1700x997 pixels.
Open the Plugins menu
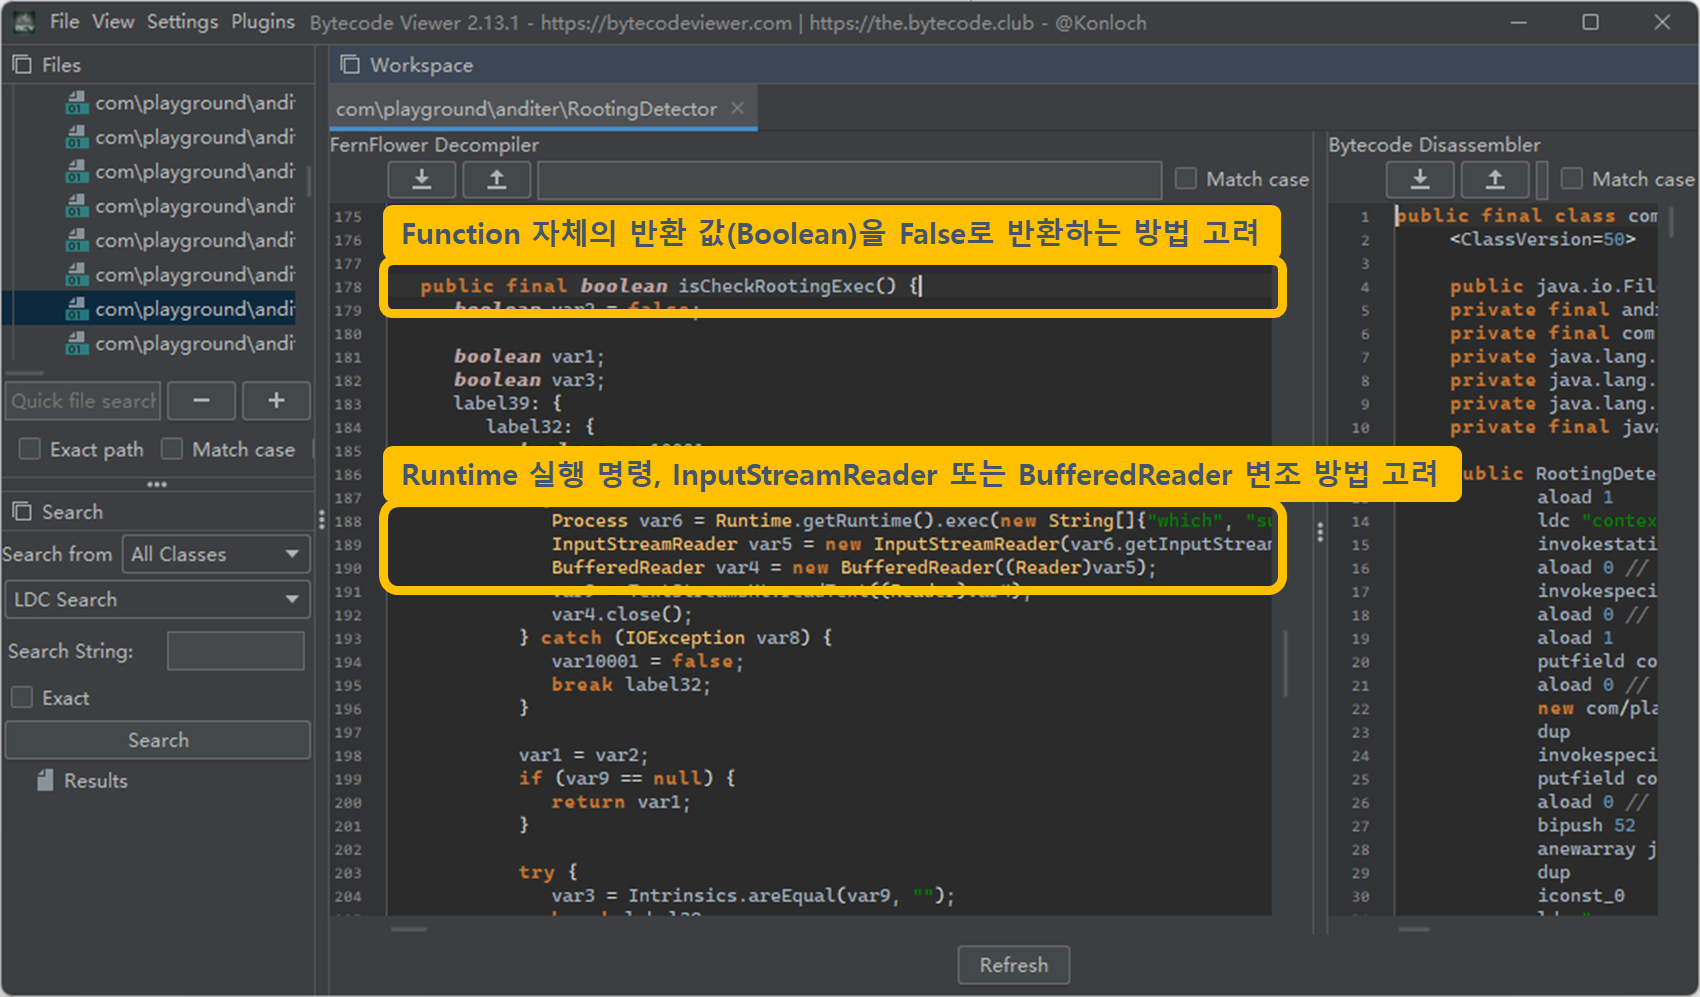click(263, 22)
